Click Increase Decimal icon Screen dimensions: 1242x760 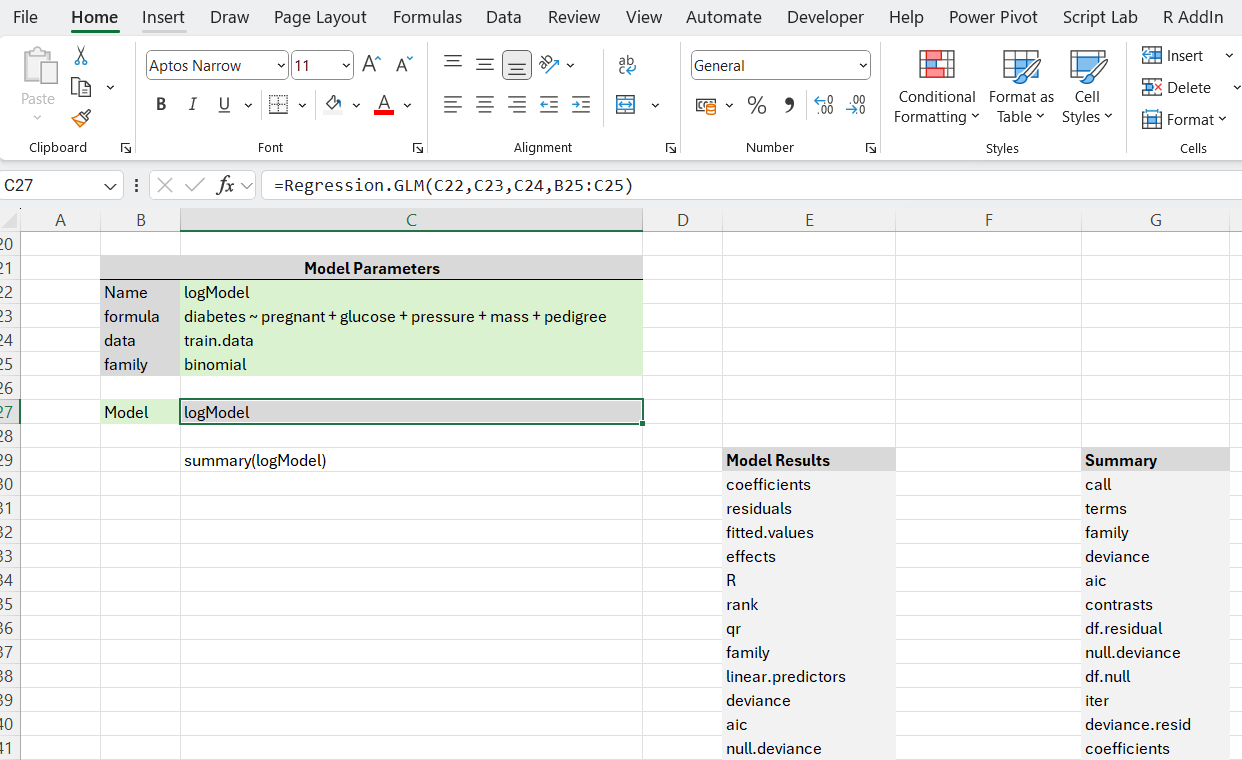click(824, 105)
